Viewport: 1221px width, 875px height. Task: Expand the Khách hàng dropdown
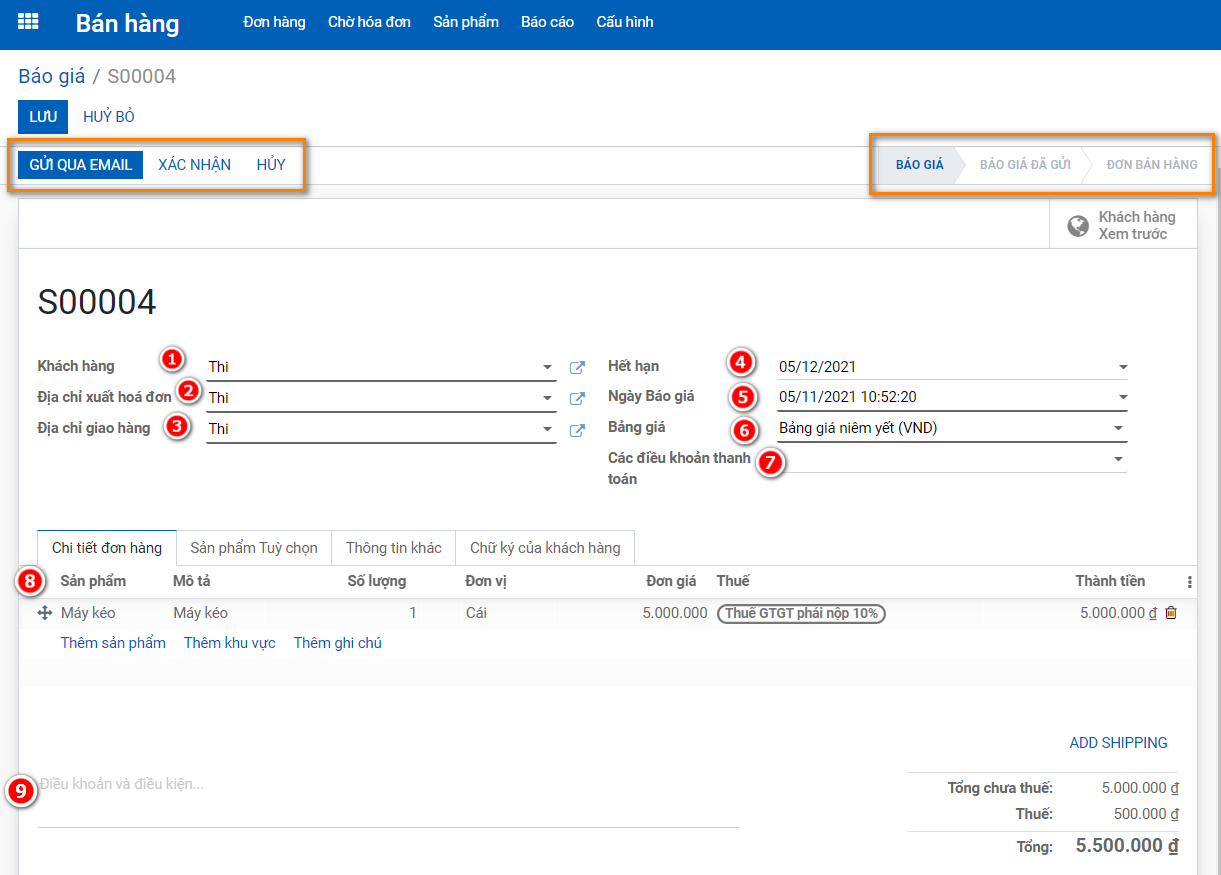click(x=547, y=367)
